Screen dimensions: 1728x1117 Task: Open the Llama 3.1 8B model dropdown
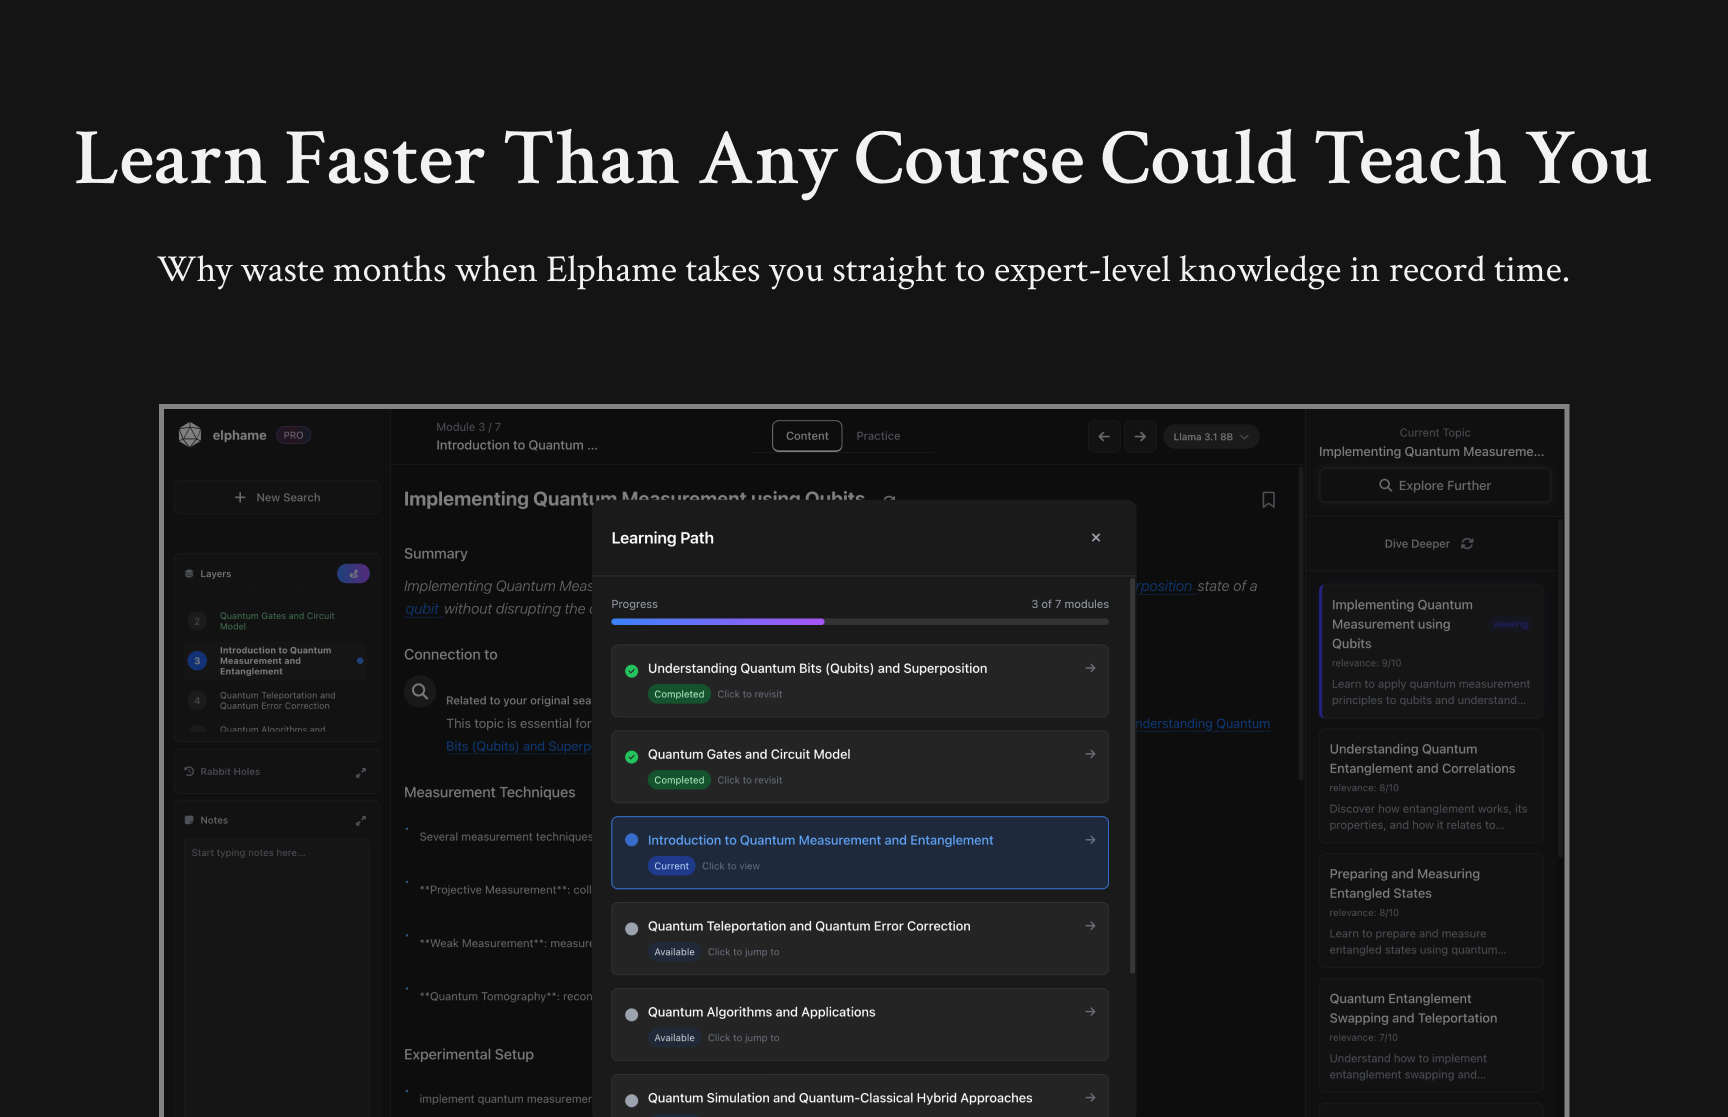click(1211, 437)
